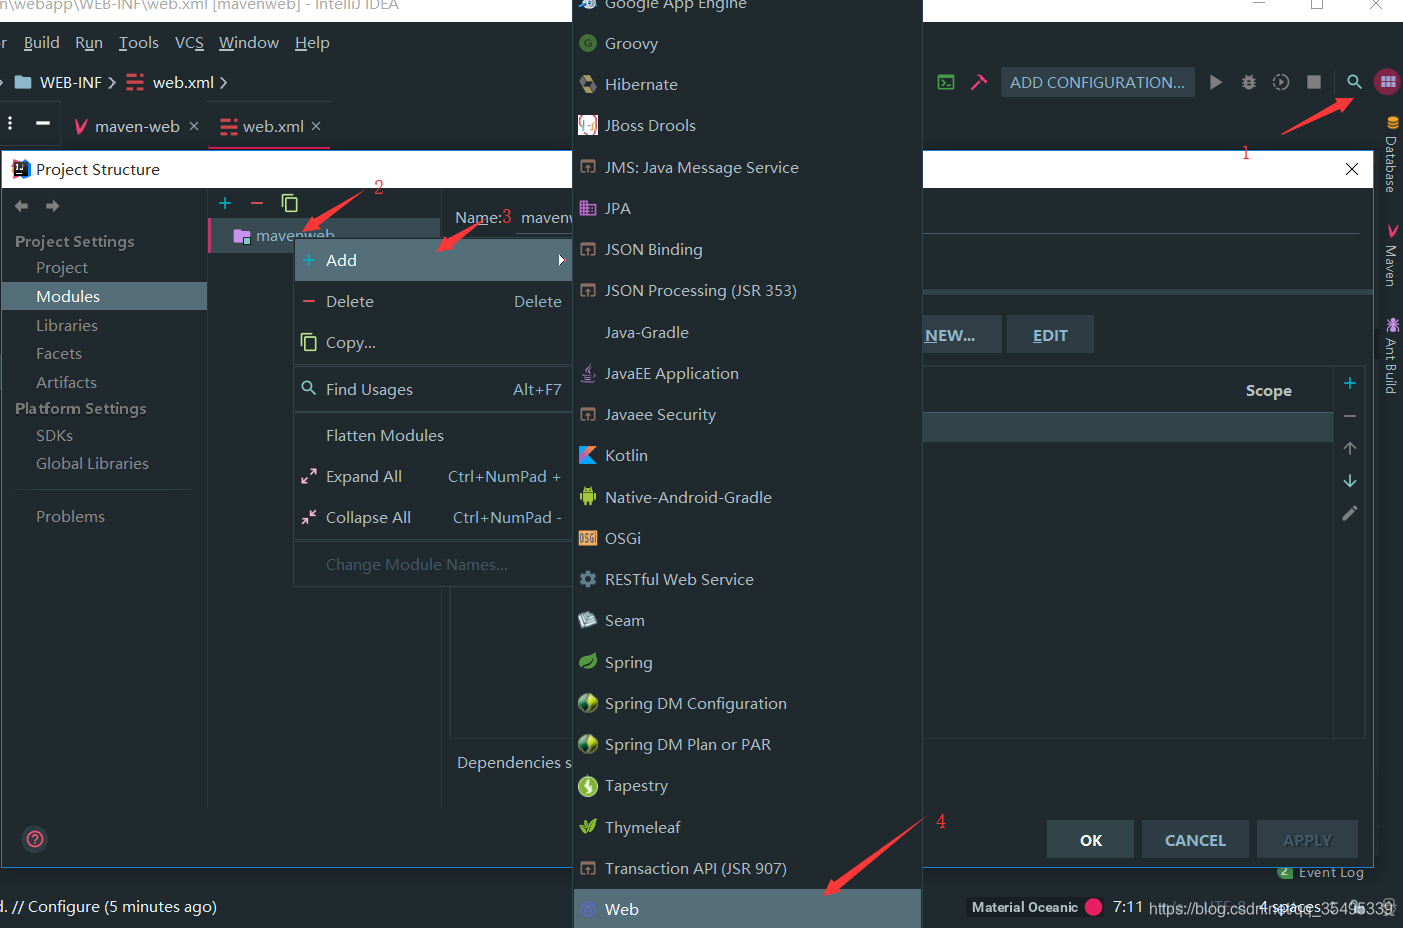Select Hibernate framework entry
The image size is (1403, 928).
[x=747, y=84]
